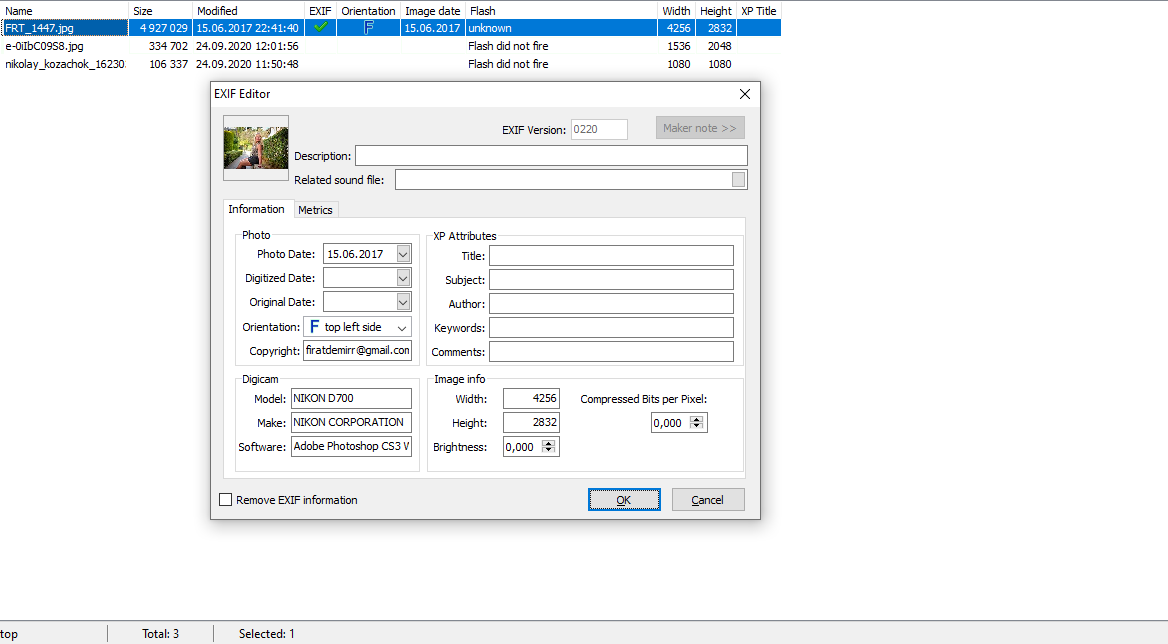
Task: Click the Cancel button
Action: point(708,500)
